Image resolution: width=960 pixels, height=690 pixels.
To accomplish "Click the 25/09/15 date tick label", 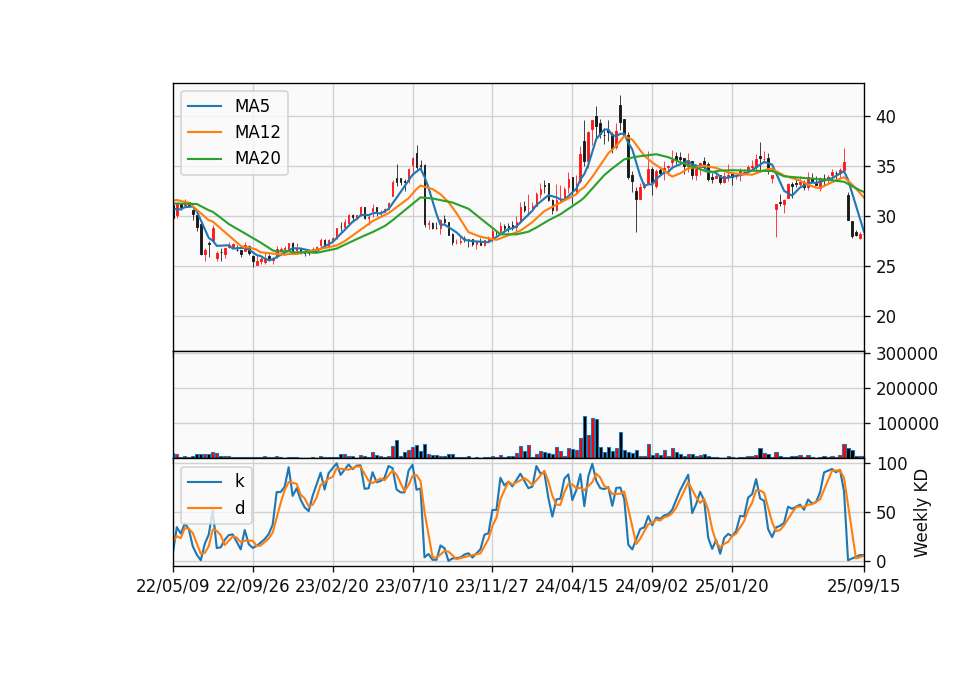I will (x=864, y=586).
